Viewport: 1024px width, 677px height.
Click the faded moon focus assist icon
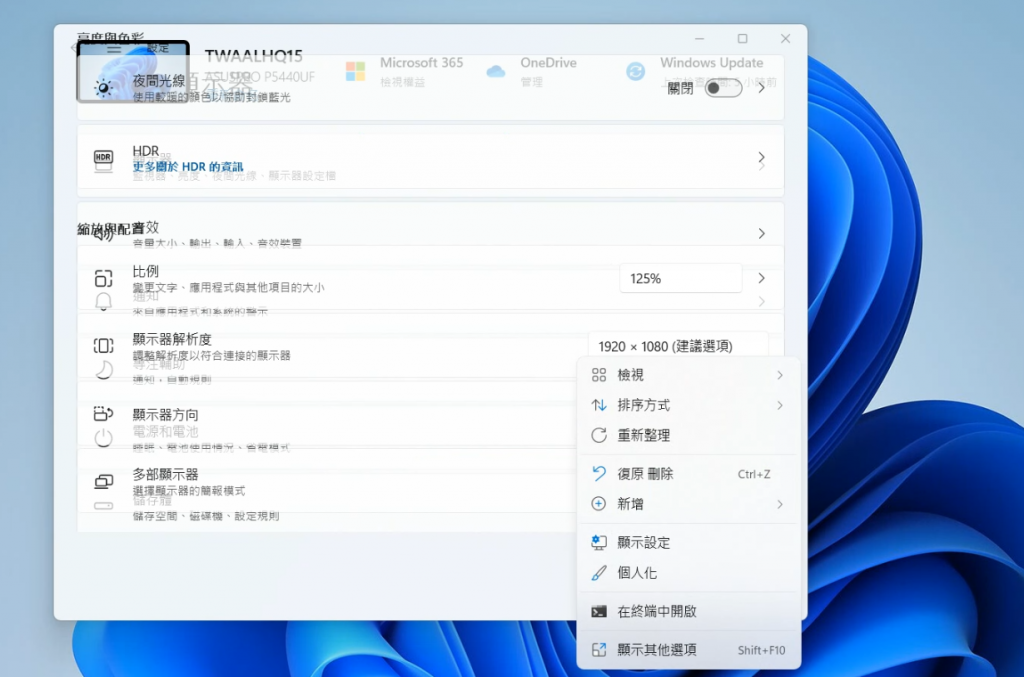(x=103, y=370)
